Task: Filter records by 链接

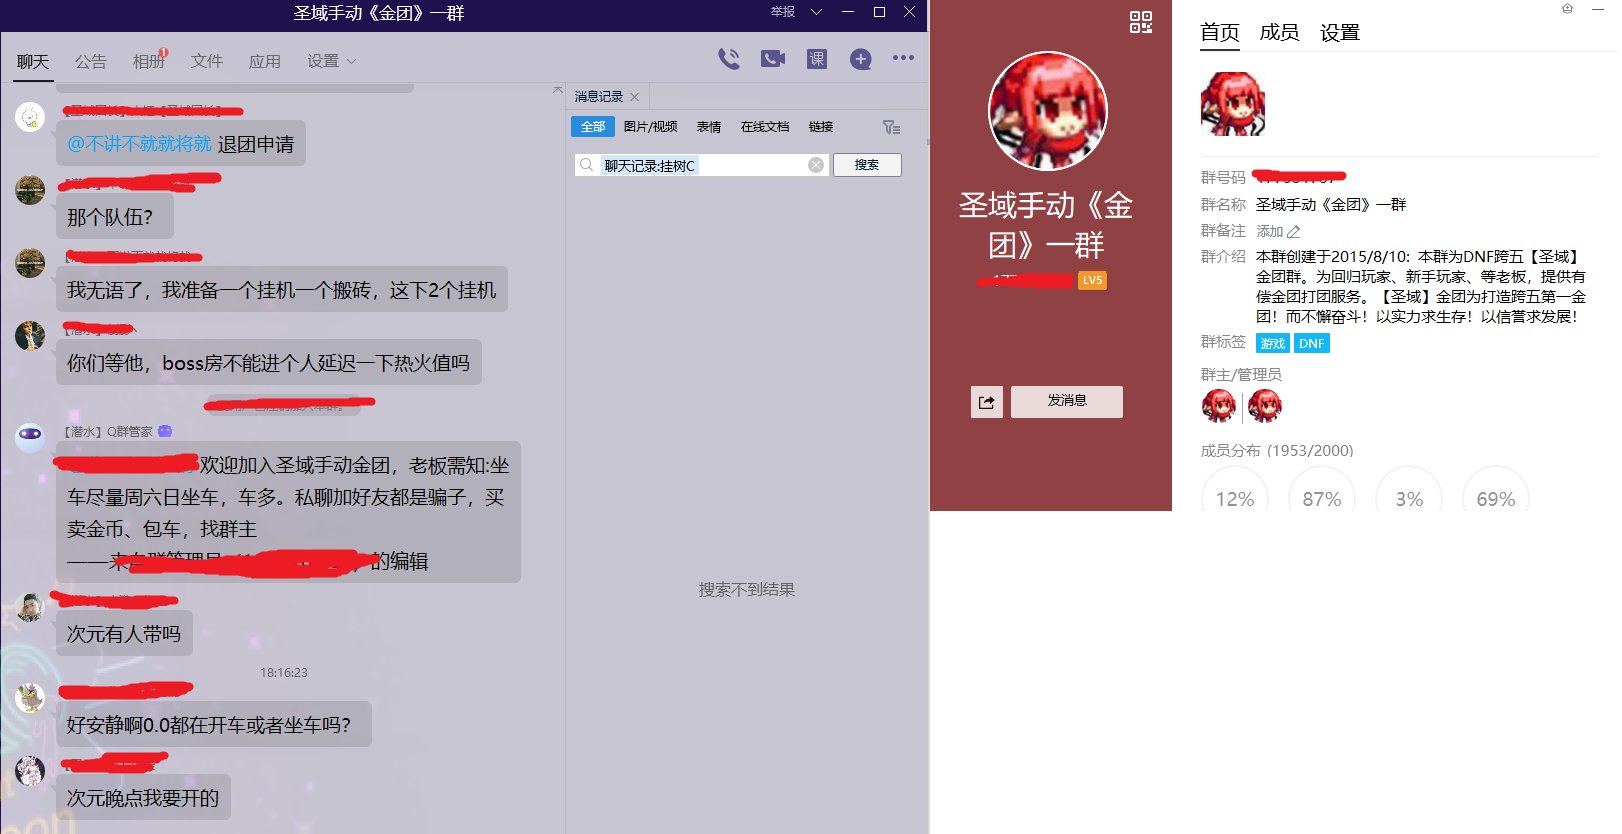Action: [x=821, y=127]
